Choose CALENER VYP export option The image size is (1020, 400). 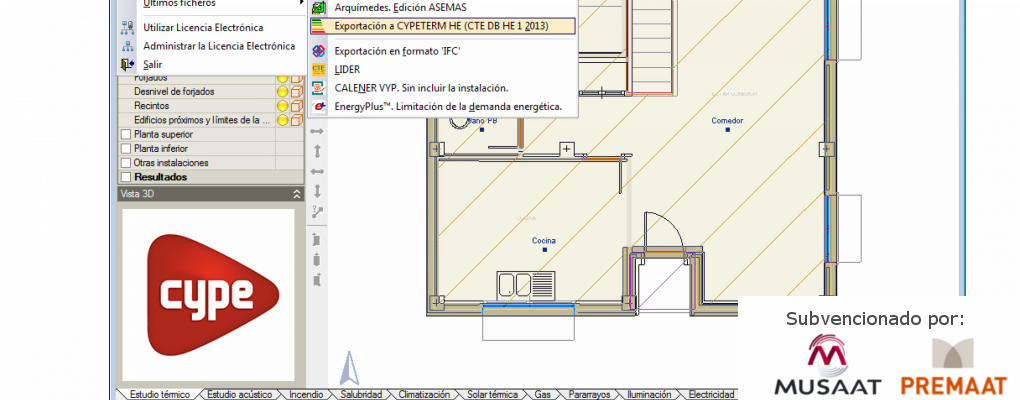pos(421,88)
